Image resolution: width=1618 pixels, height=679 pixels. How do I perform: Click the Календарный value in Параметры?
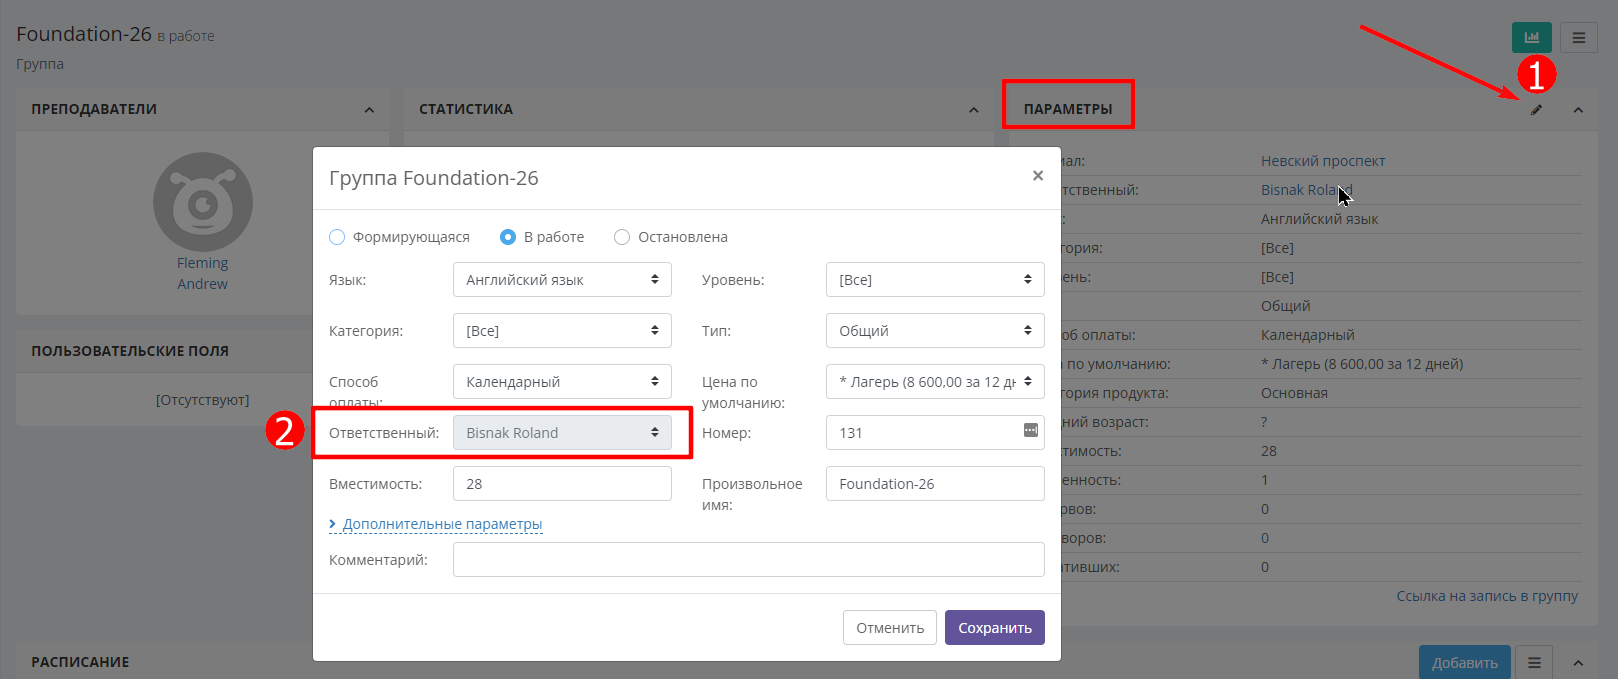(x=1308, y=335)
